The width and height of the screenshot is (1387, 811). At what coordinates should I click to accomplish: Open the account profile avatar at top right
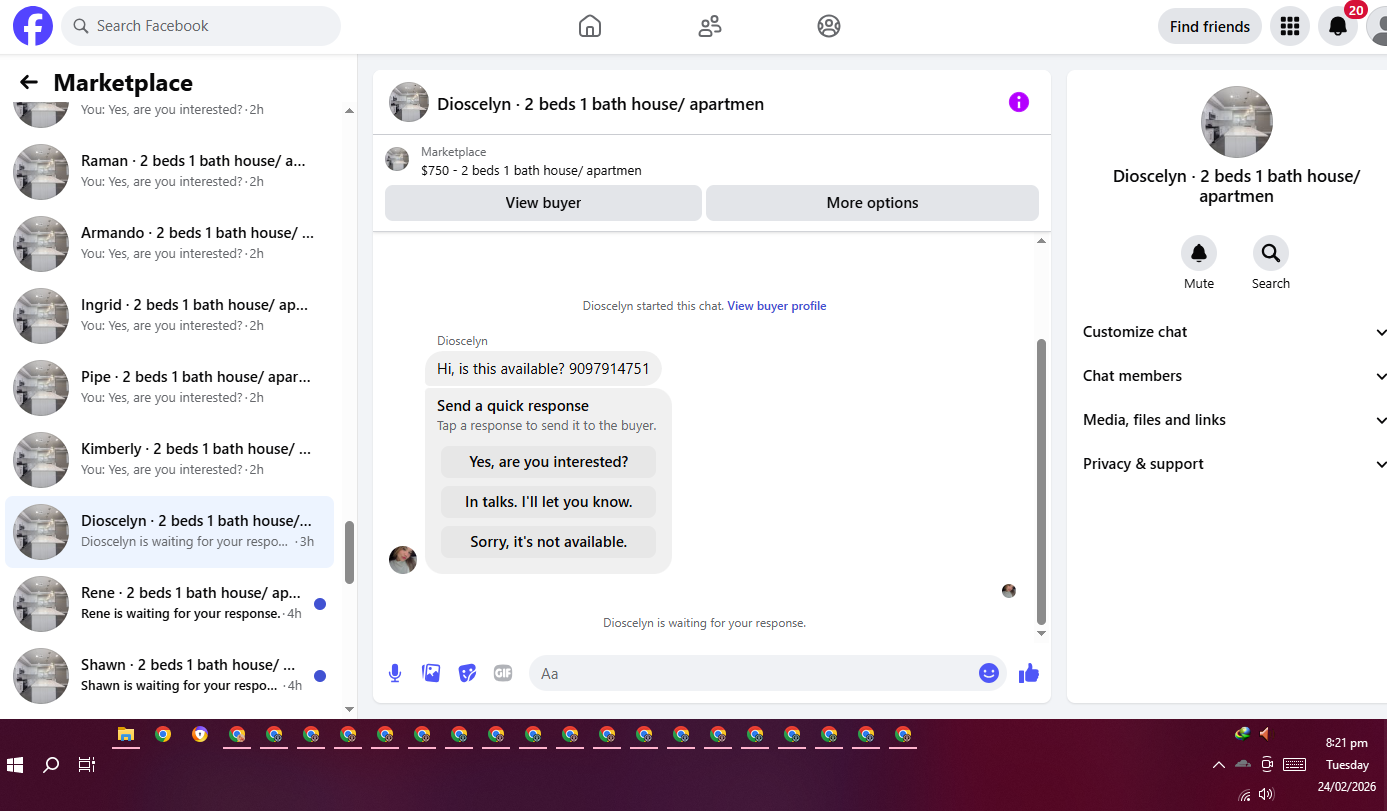1377,26
